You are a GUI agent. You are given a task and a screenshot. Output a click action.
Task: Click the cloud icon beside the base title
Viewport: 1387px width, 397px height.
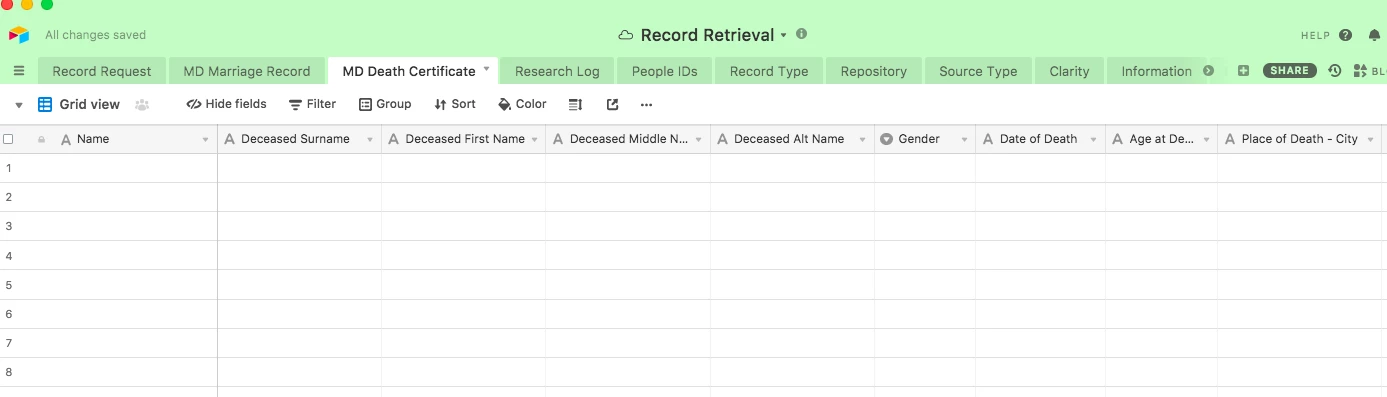click(x=626, y=35)
